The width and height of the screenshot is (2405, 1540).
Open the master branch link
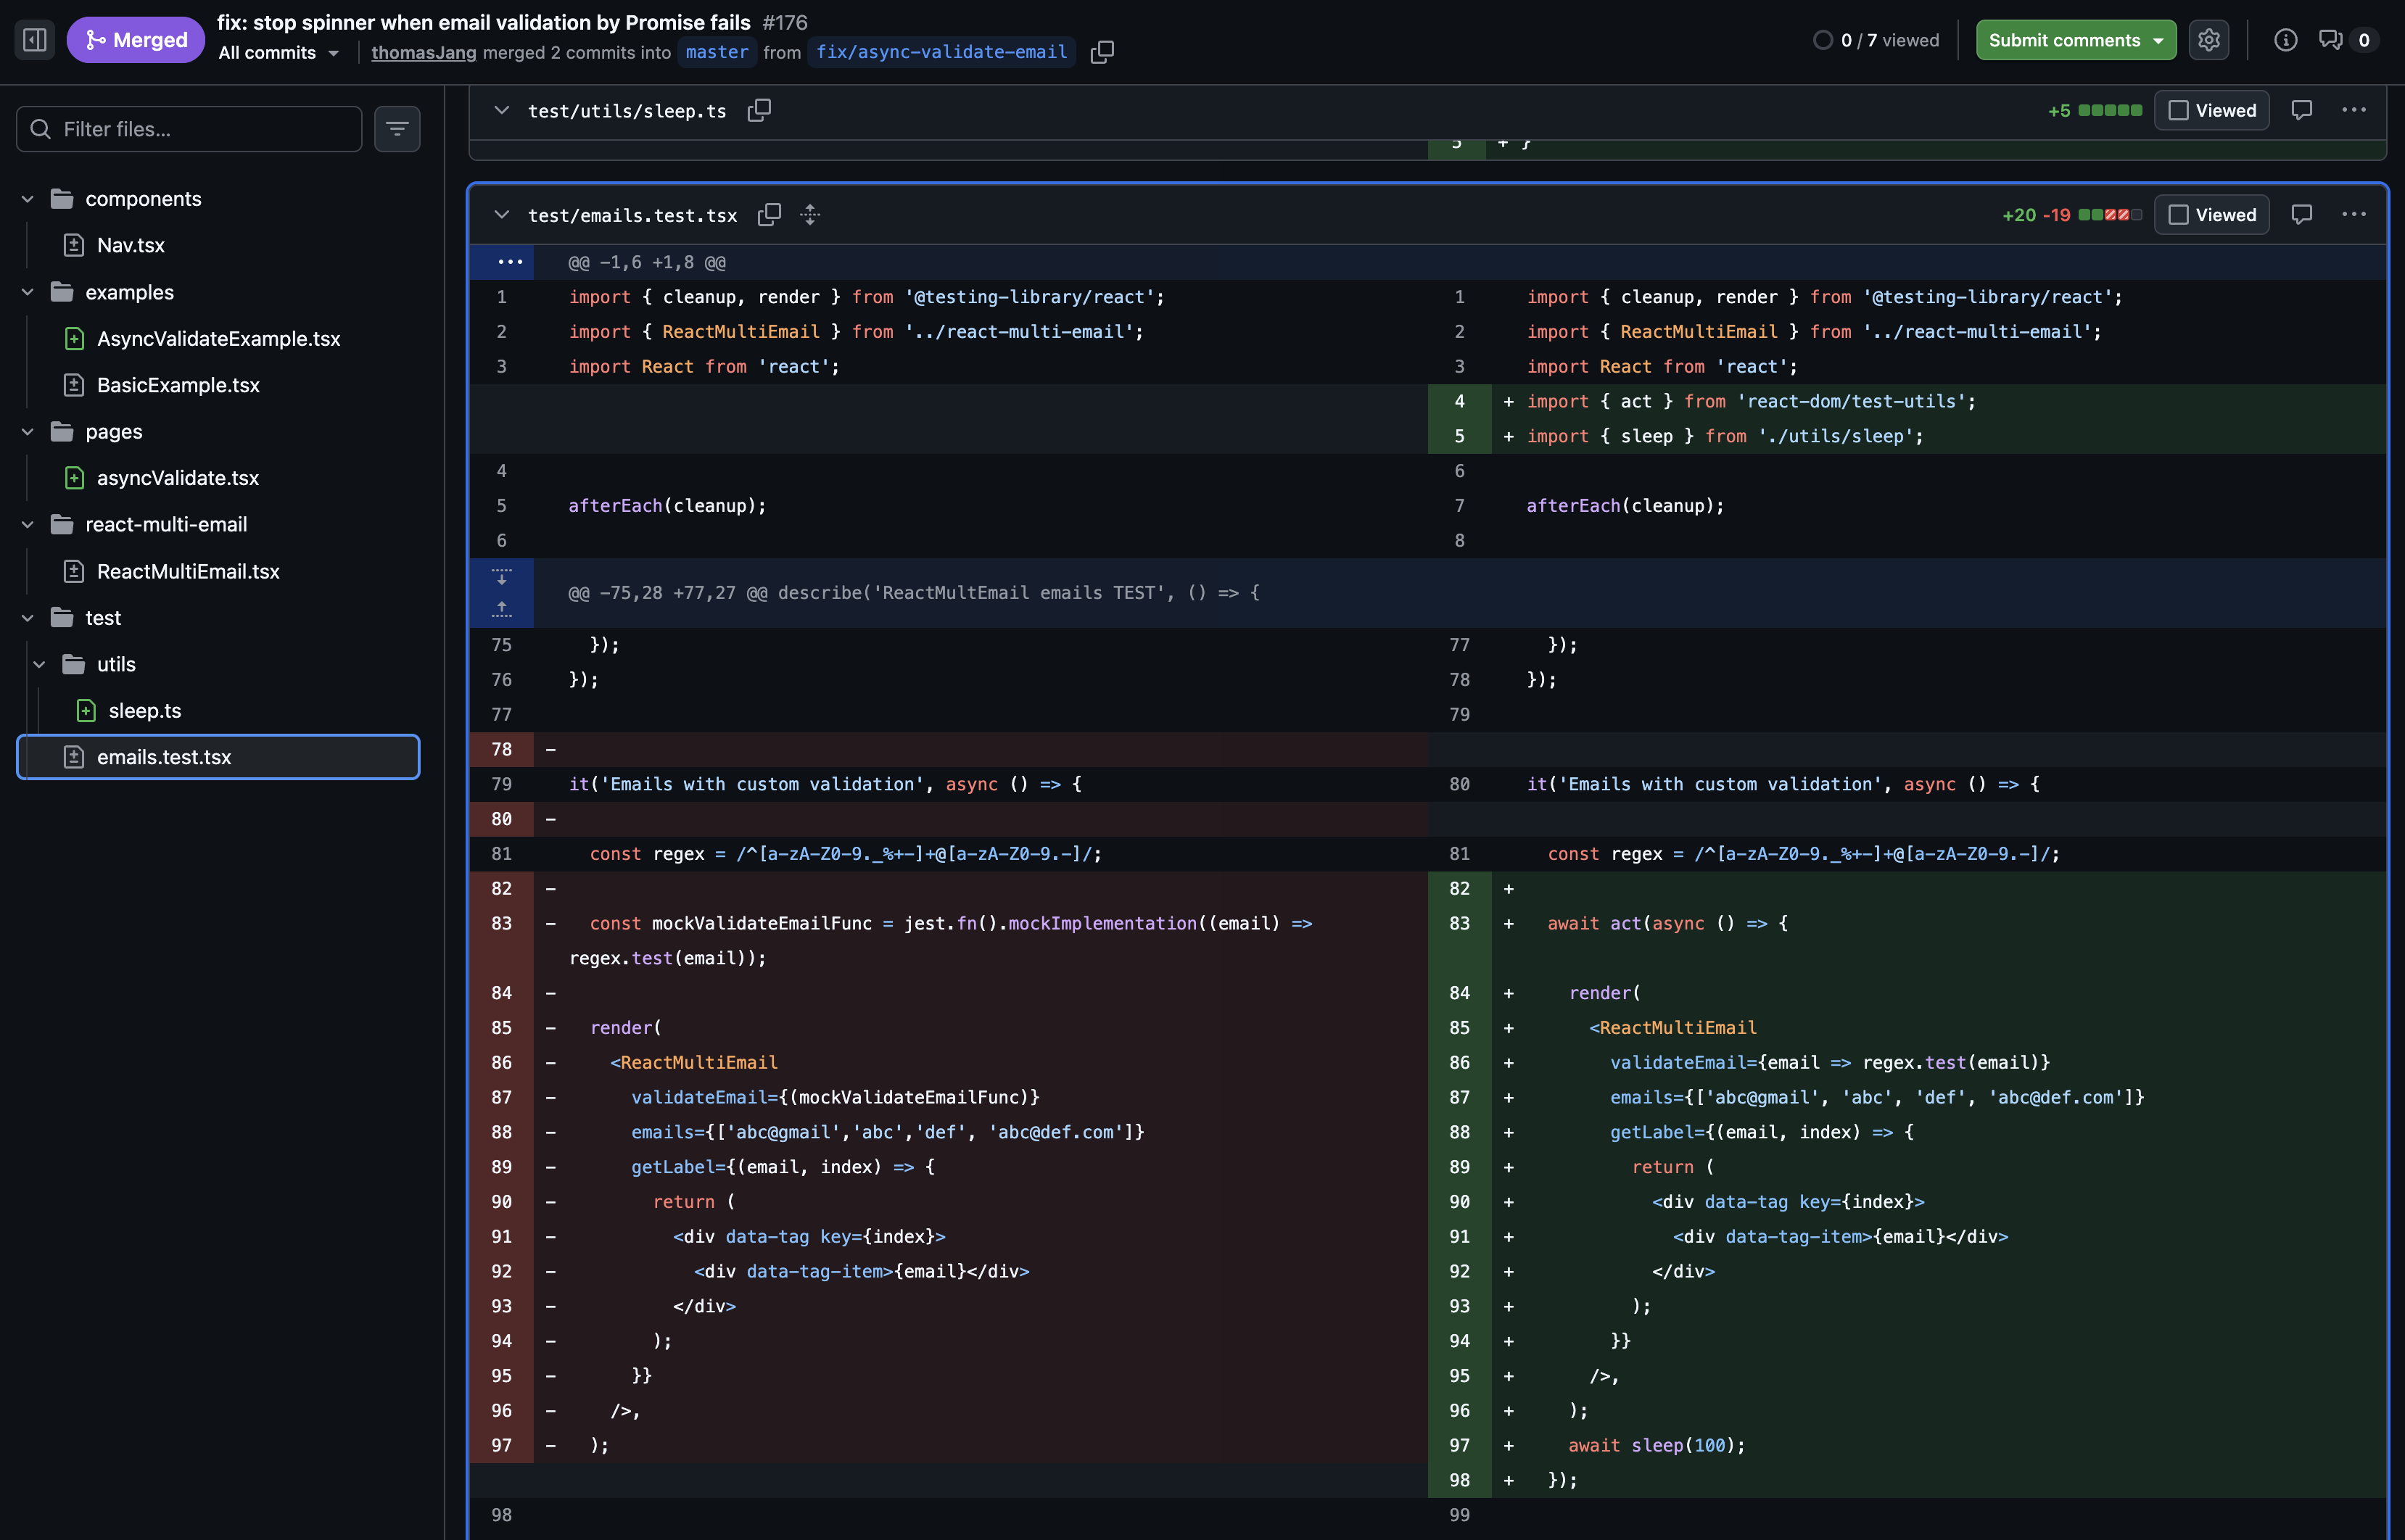(x=716, y=52)
